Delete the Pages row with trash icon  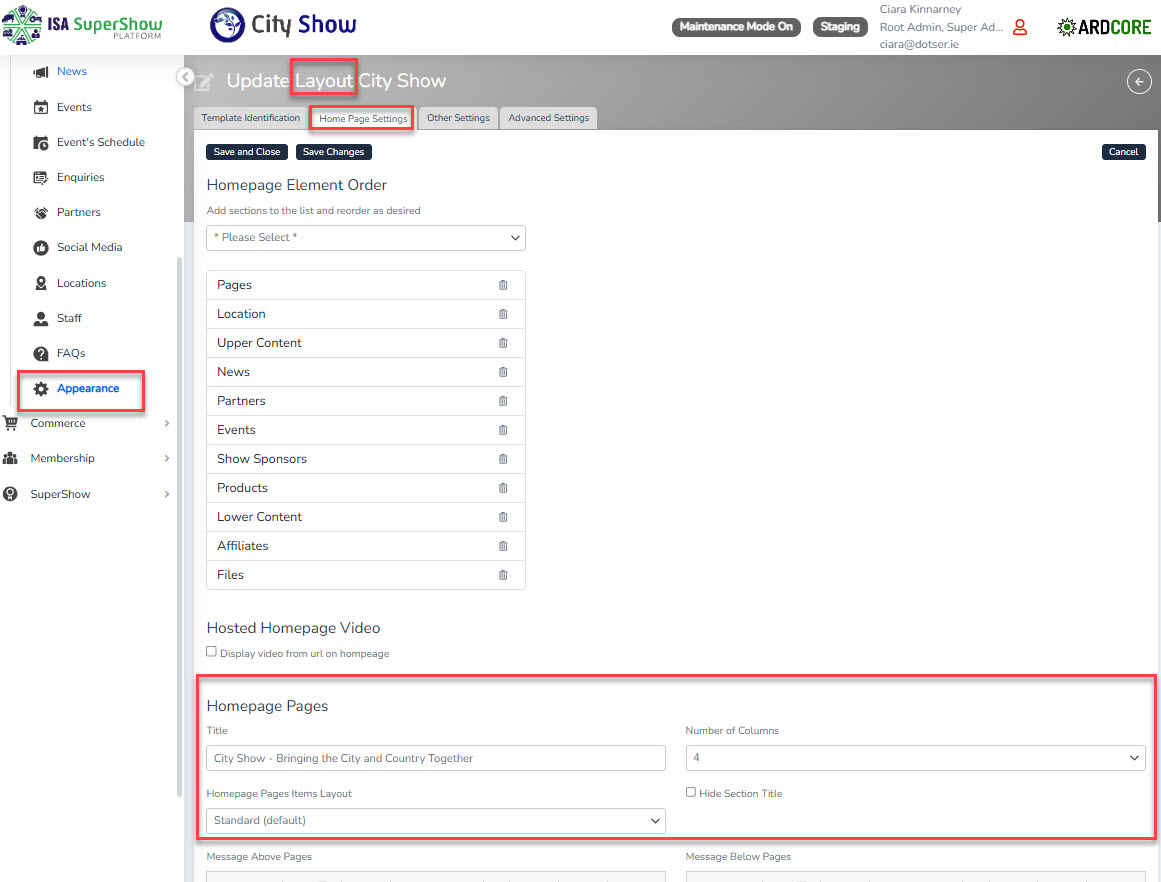click(503, 285)
